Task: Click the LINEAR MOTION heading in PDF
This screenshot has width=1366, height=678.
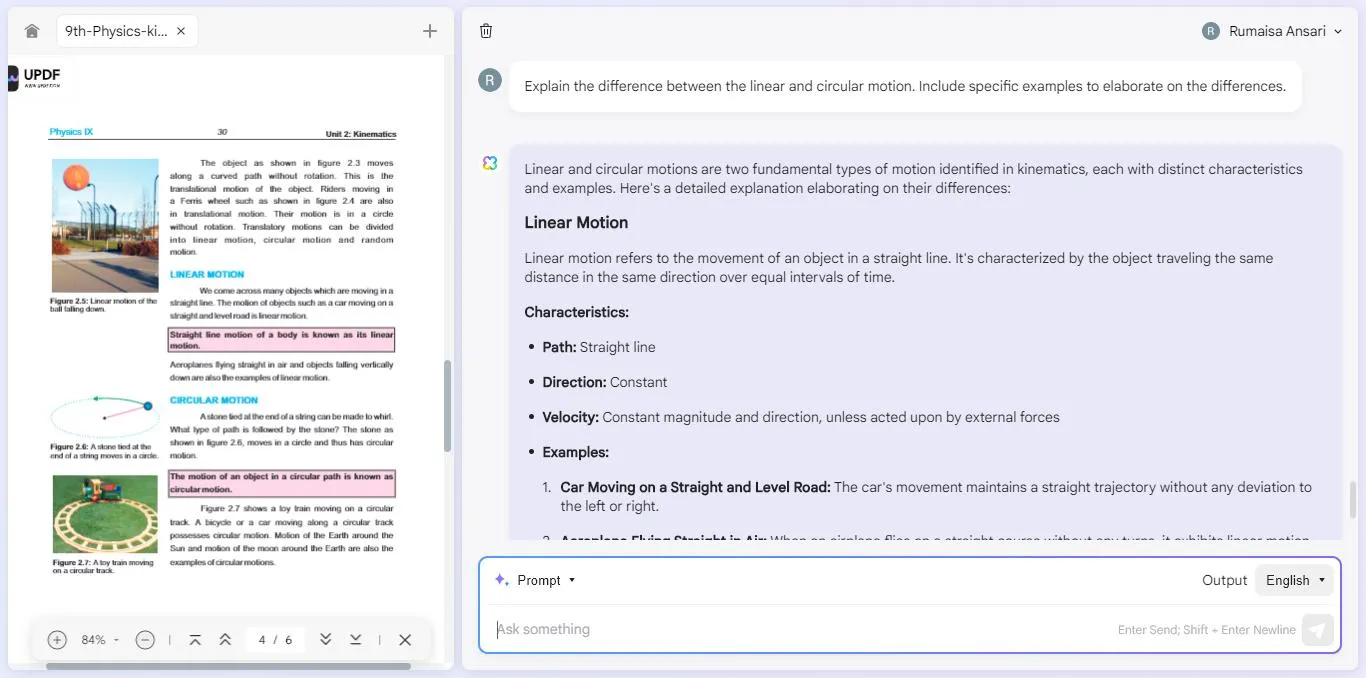Action: pyautogui.click(x=207, y=274)
